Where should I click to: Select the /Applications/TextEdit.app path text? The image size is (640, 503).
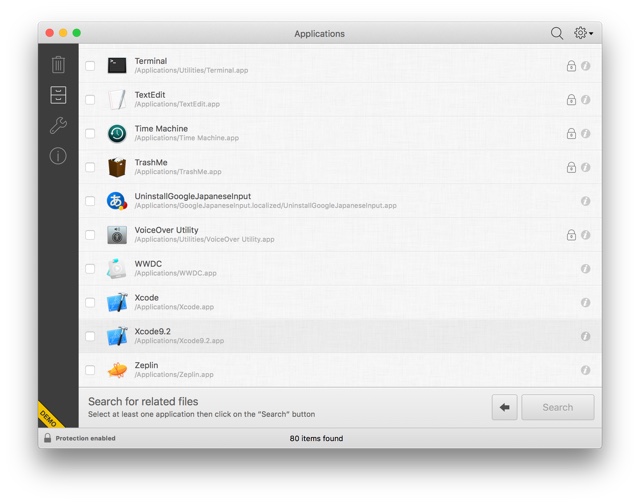click(177, 104)
